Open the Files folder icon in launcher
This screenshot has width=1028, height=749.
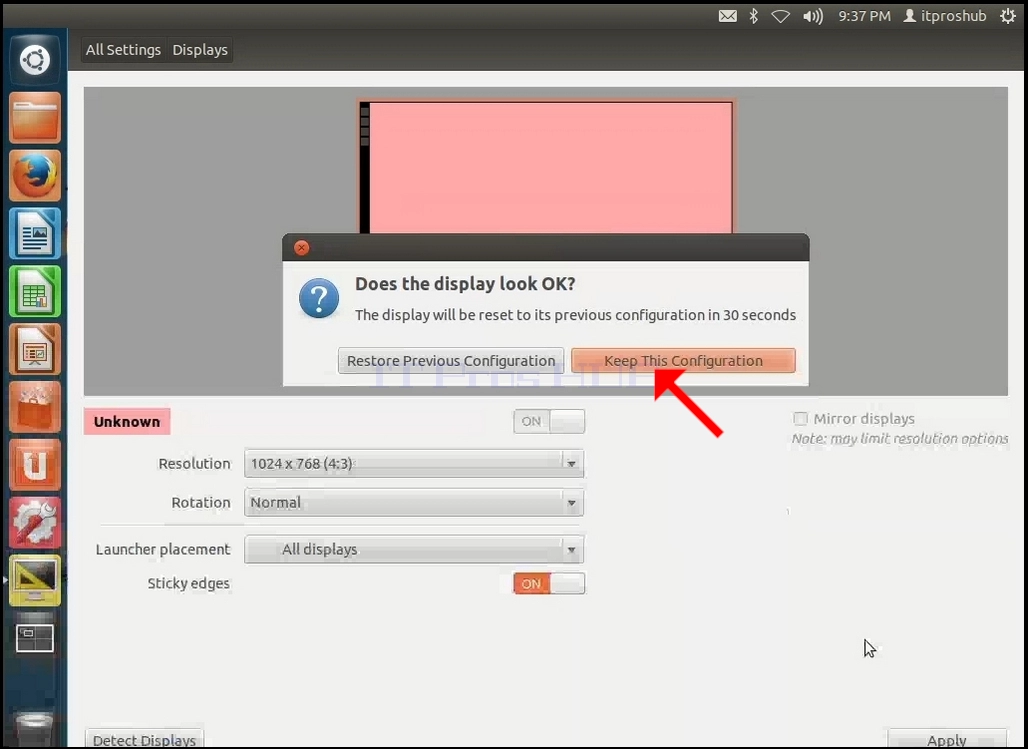click(x=35, y=118)
